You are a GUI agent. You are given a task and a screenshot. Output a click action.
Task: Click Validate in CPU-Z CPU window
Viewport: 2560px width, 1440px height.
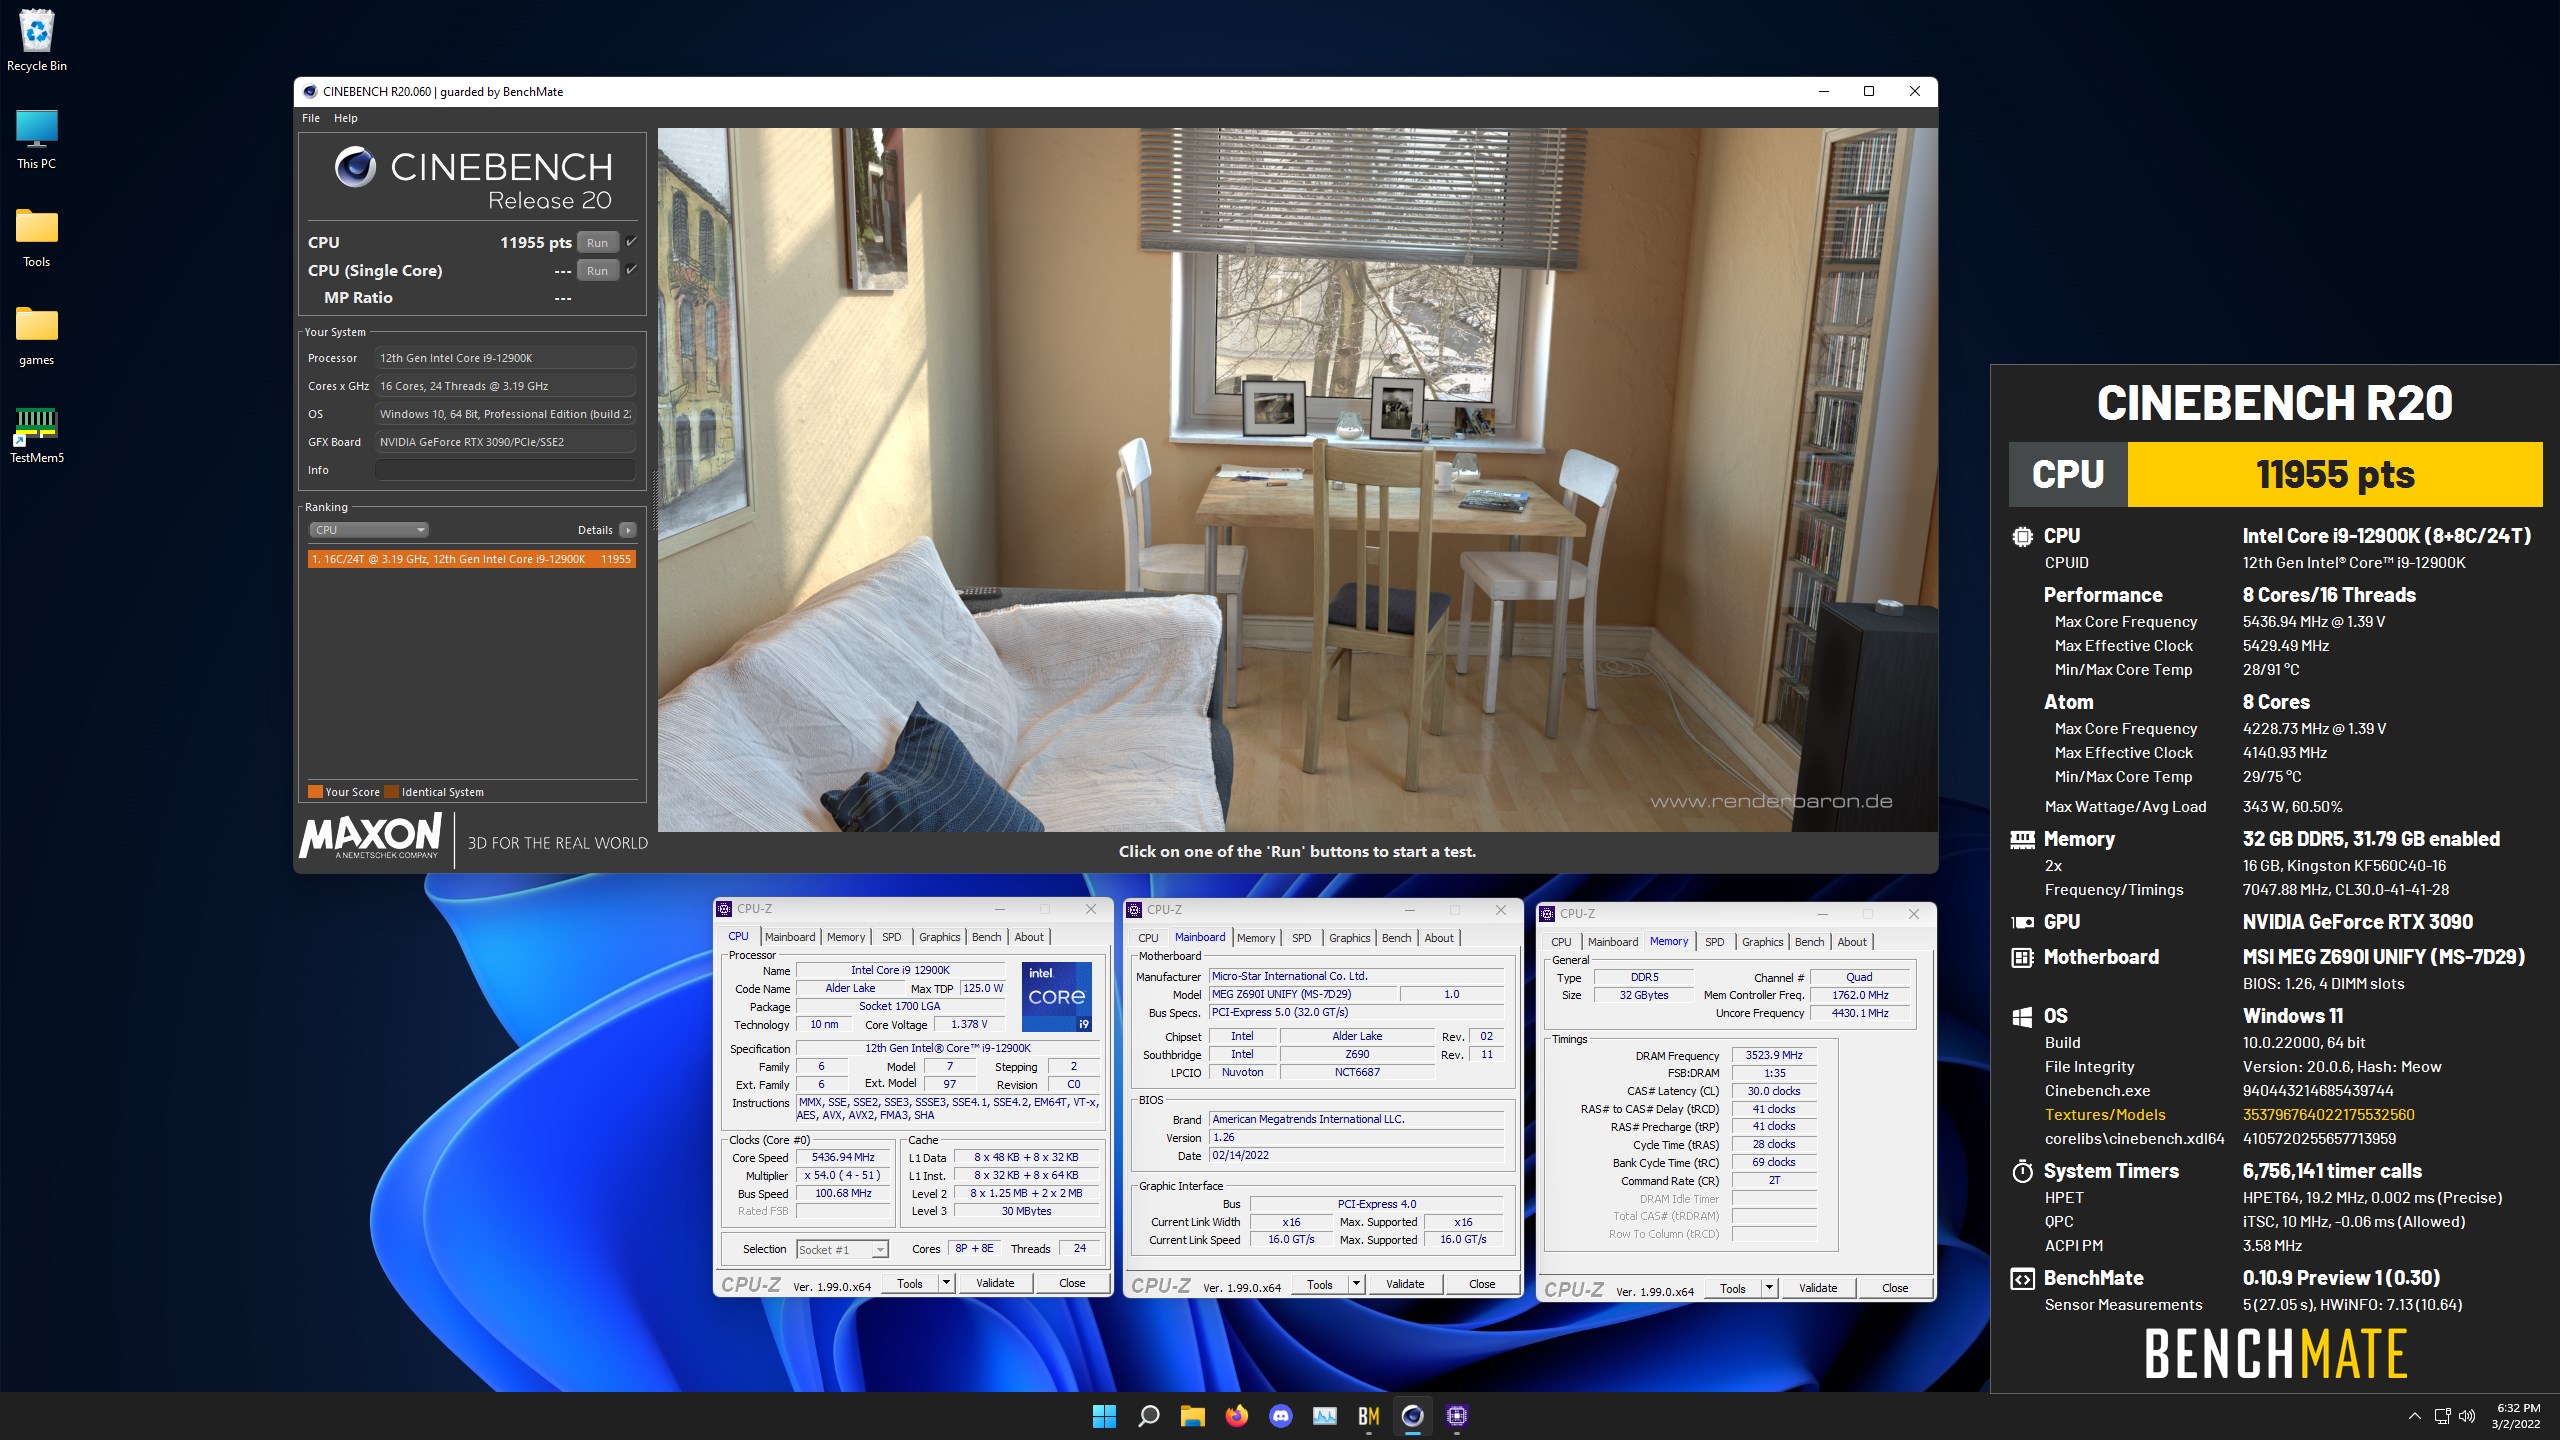click(995, 1283)
